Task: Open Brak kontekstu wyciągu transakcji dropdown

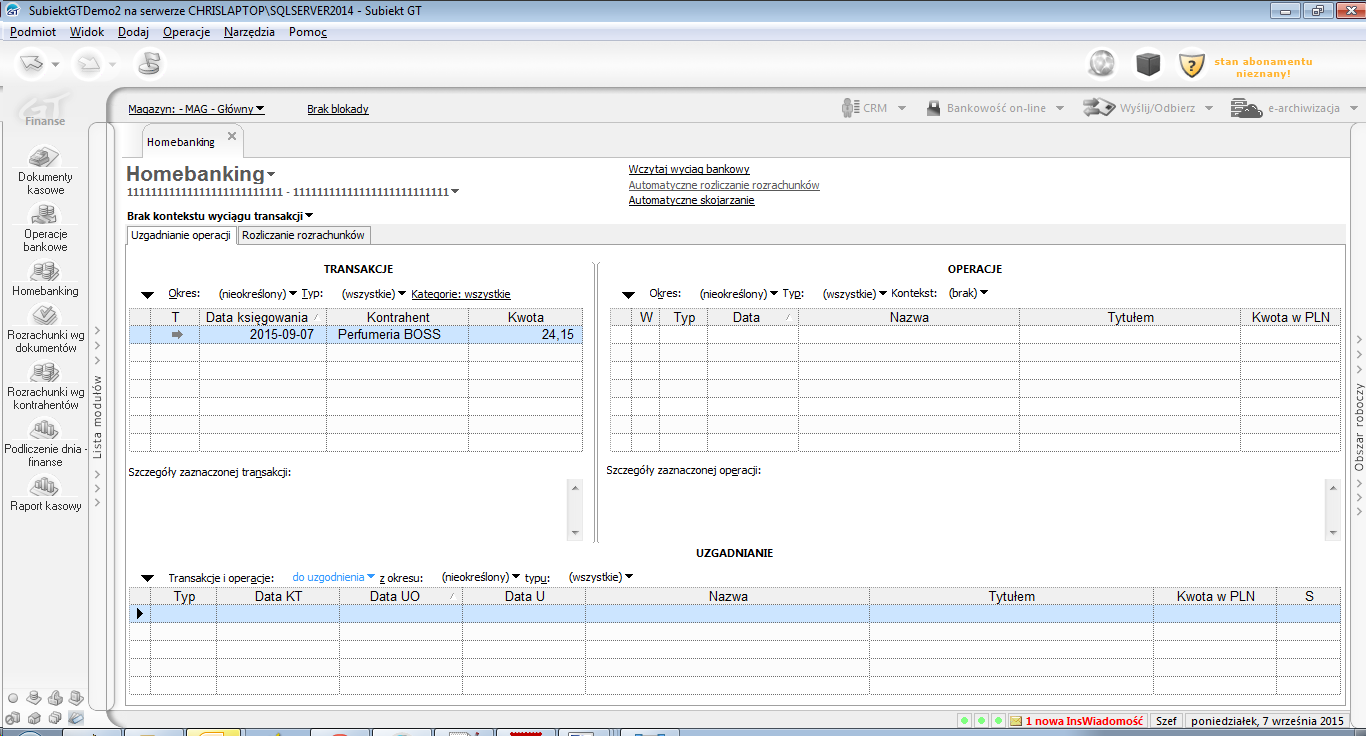Action: pyautogui.click(x=220, y=216)
